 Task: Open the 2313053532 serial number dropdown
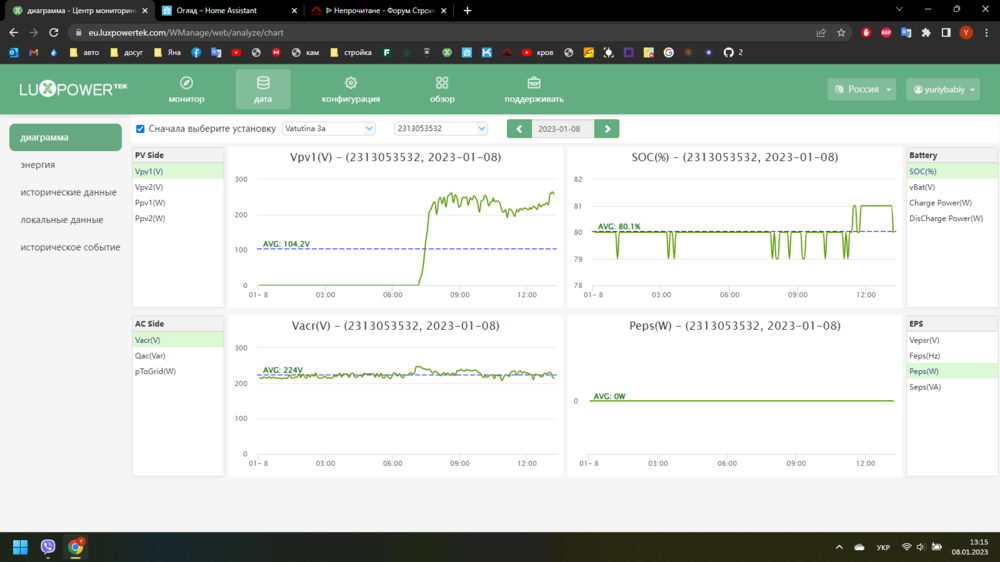point(440,129)
